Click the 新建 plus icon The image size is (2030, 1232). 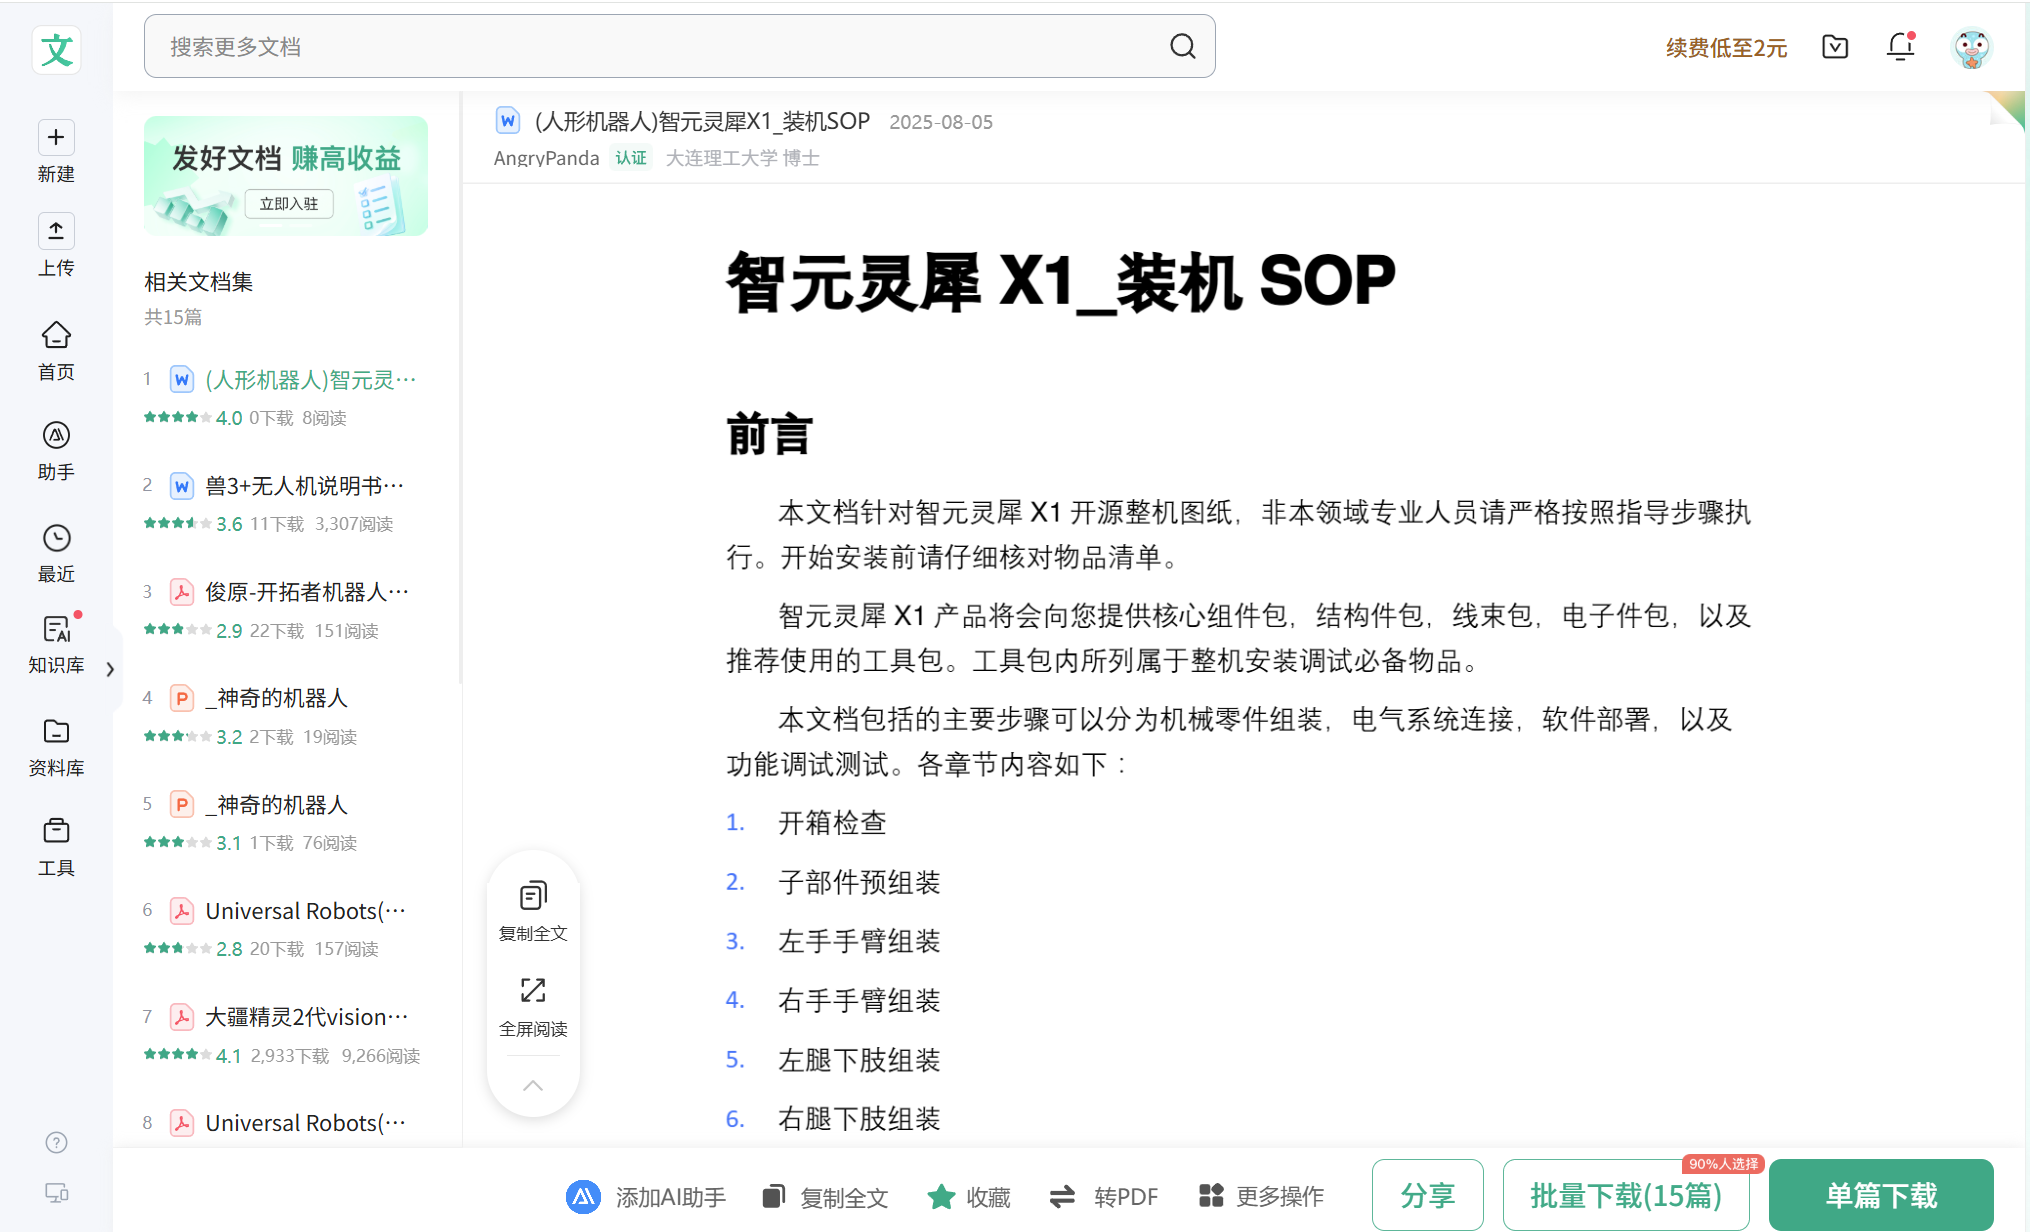click(x=56, y=138)
